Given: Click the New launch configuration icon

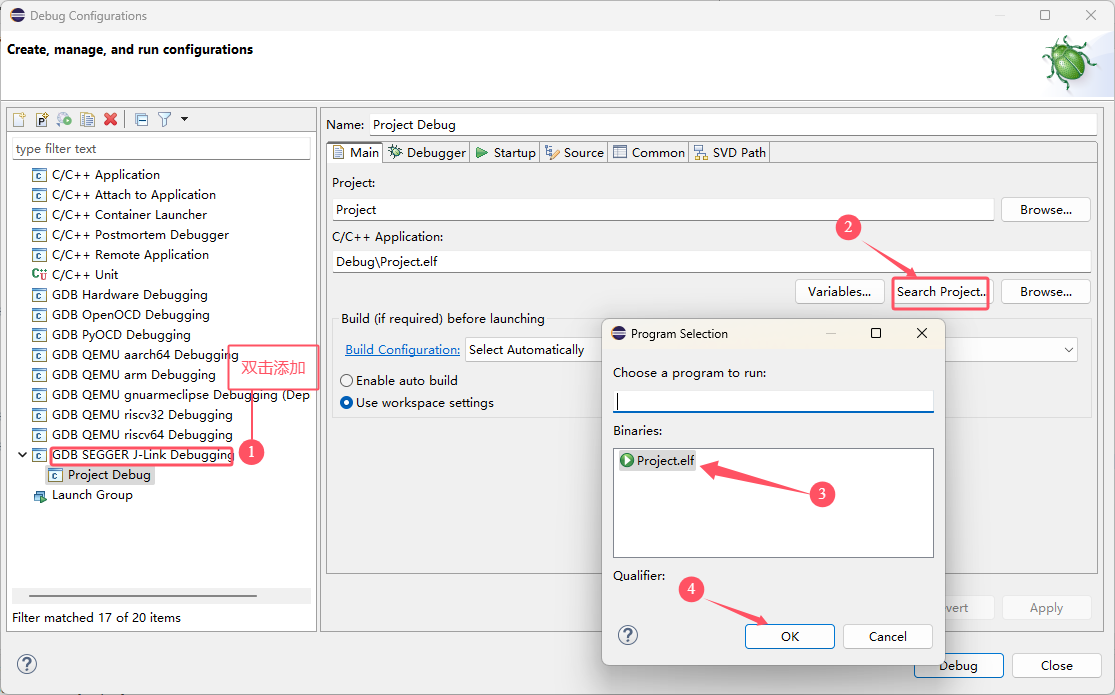Looking at the screenshot, I should coord(19,120).
